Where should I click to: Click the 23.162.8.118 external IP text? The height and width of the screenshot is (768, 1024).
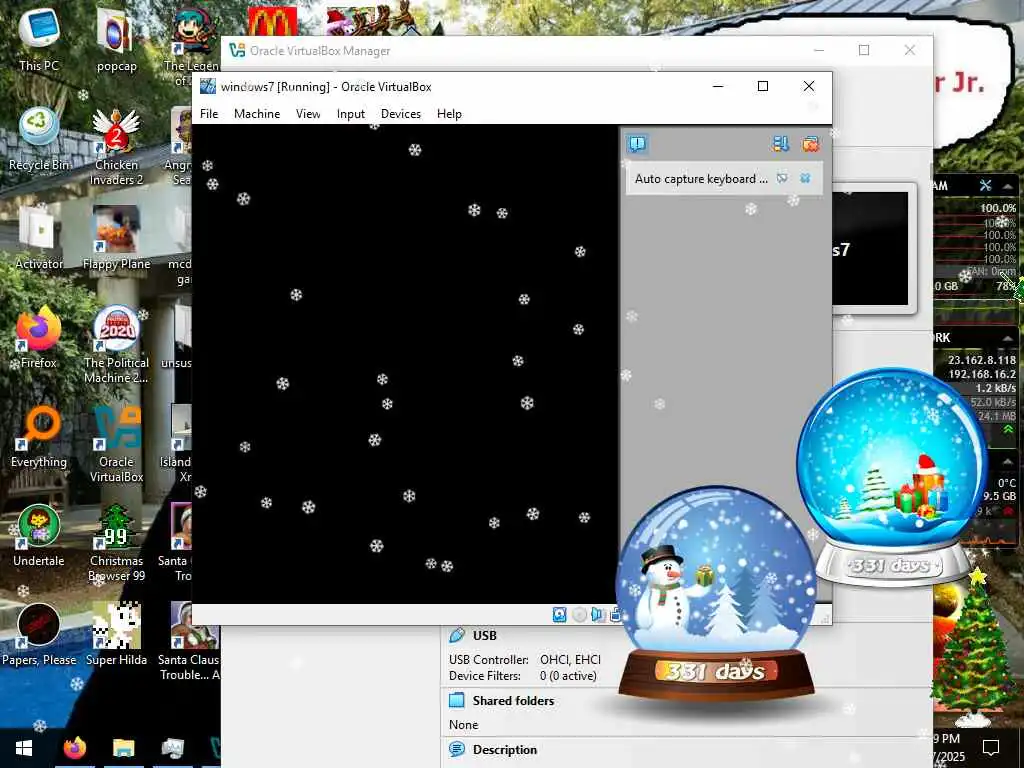click(x=982, y=360)
